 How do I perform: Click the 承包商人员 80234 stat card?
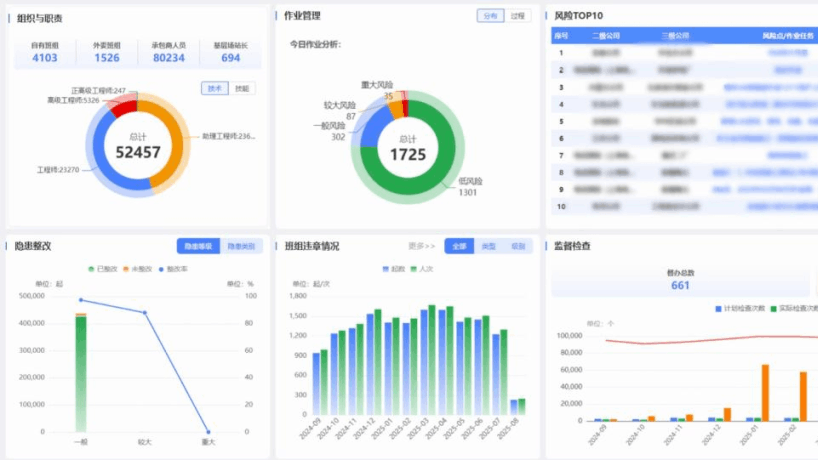pyautogui.click(x=168, y=53)
